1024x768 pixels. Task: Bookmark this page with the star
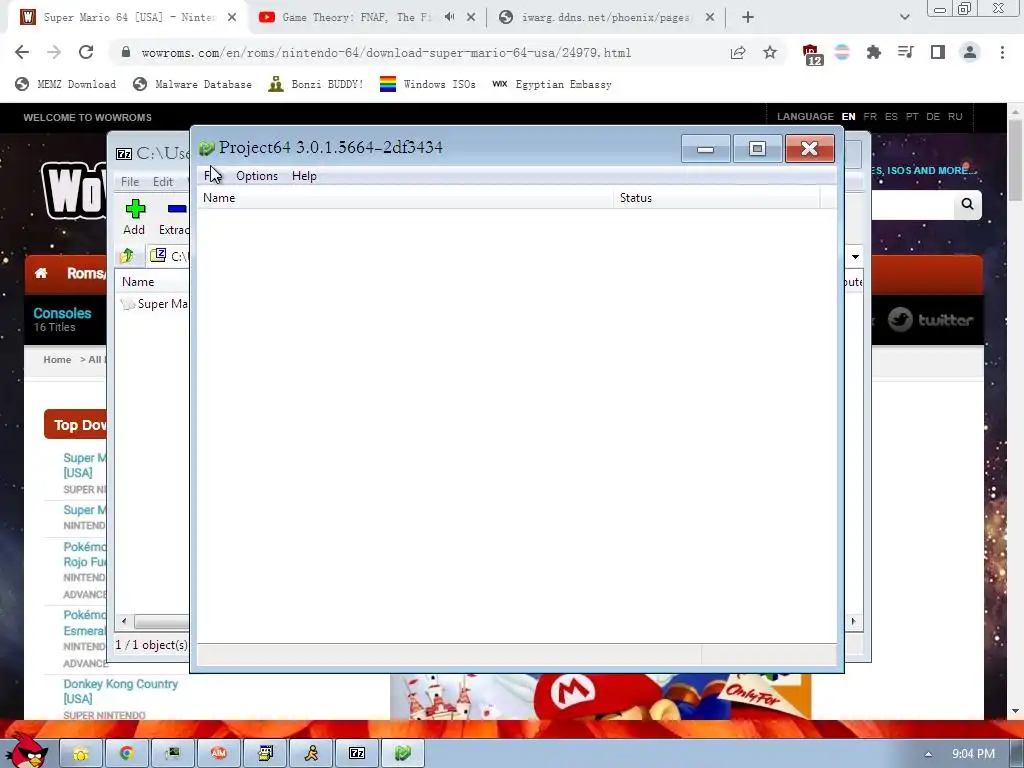pyautogui.click(x=770, y=52)
